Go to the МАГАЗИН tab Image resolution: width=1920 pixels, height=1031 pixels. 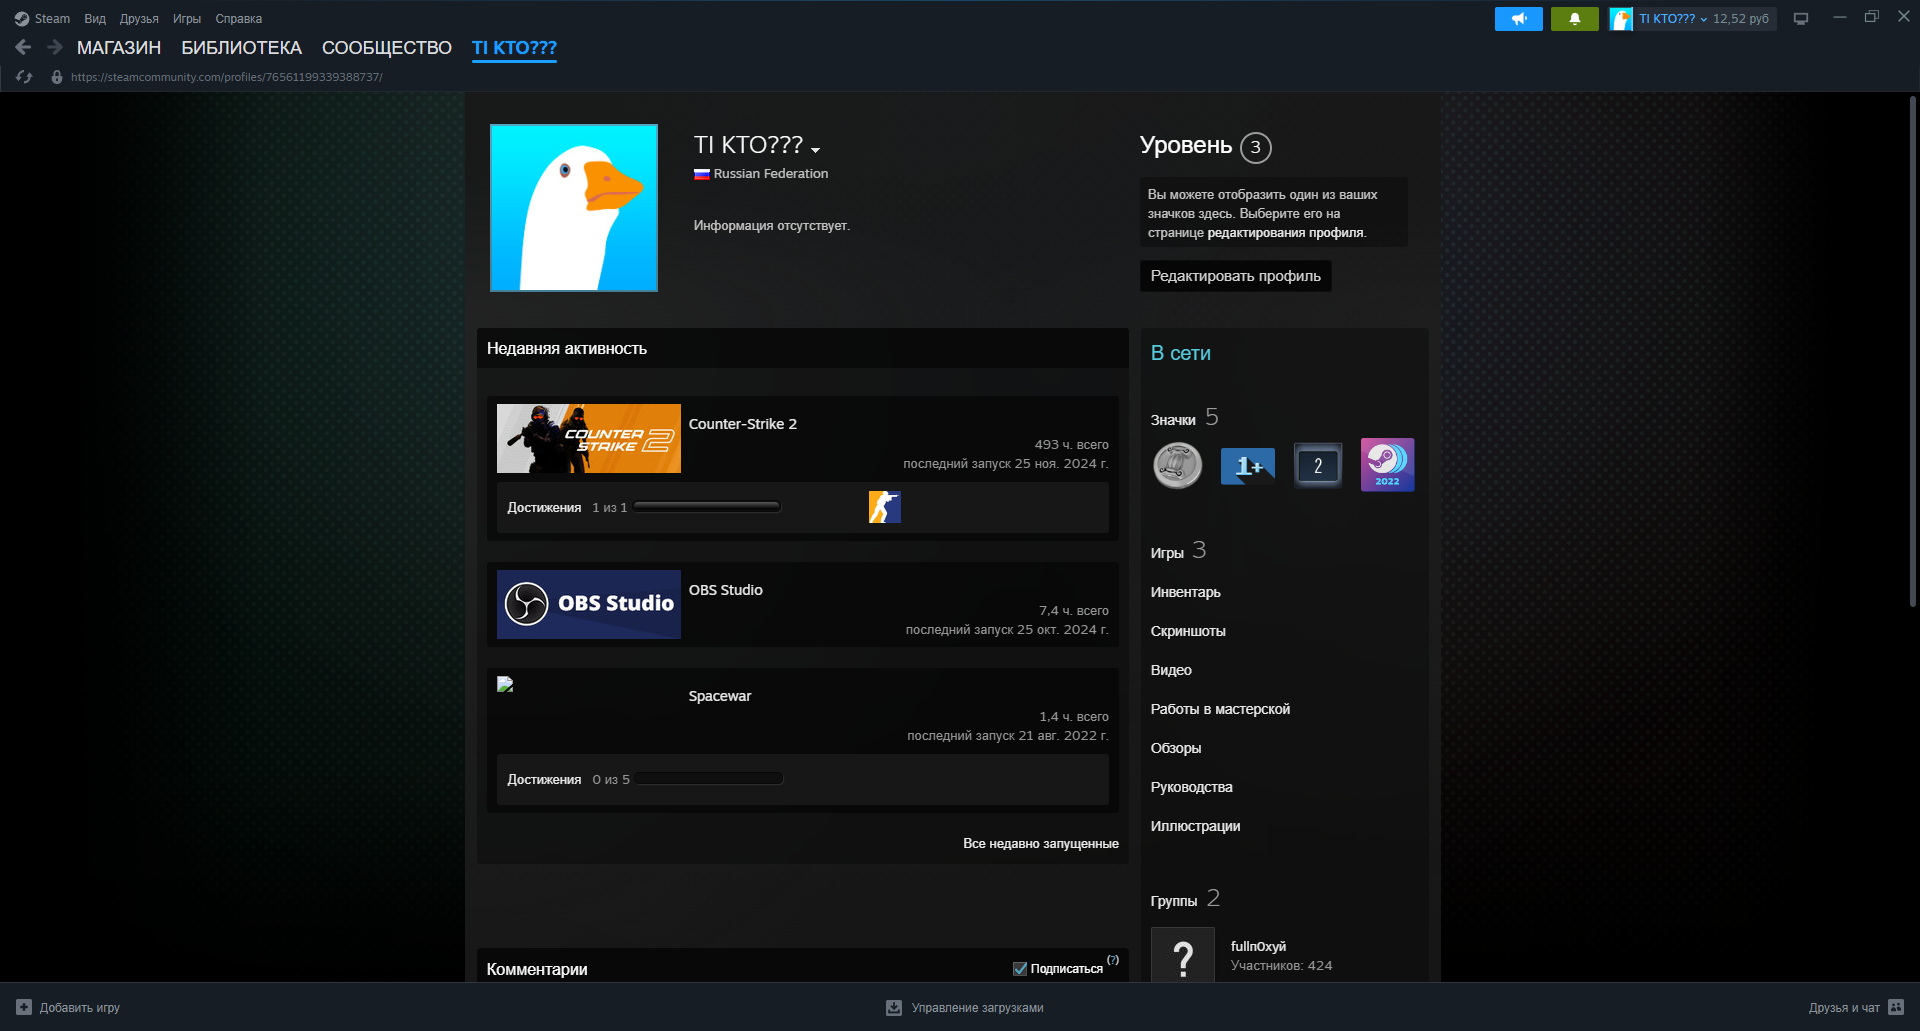click(x=119, y=48)
